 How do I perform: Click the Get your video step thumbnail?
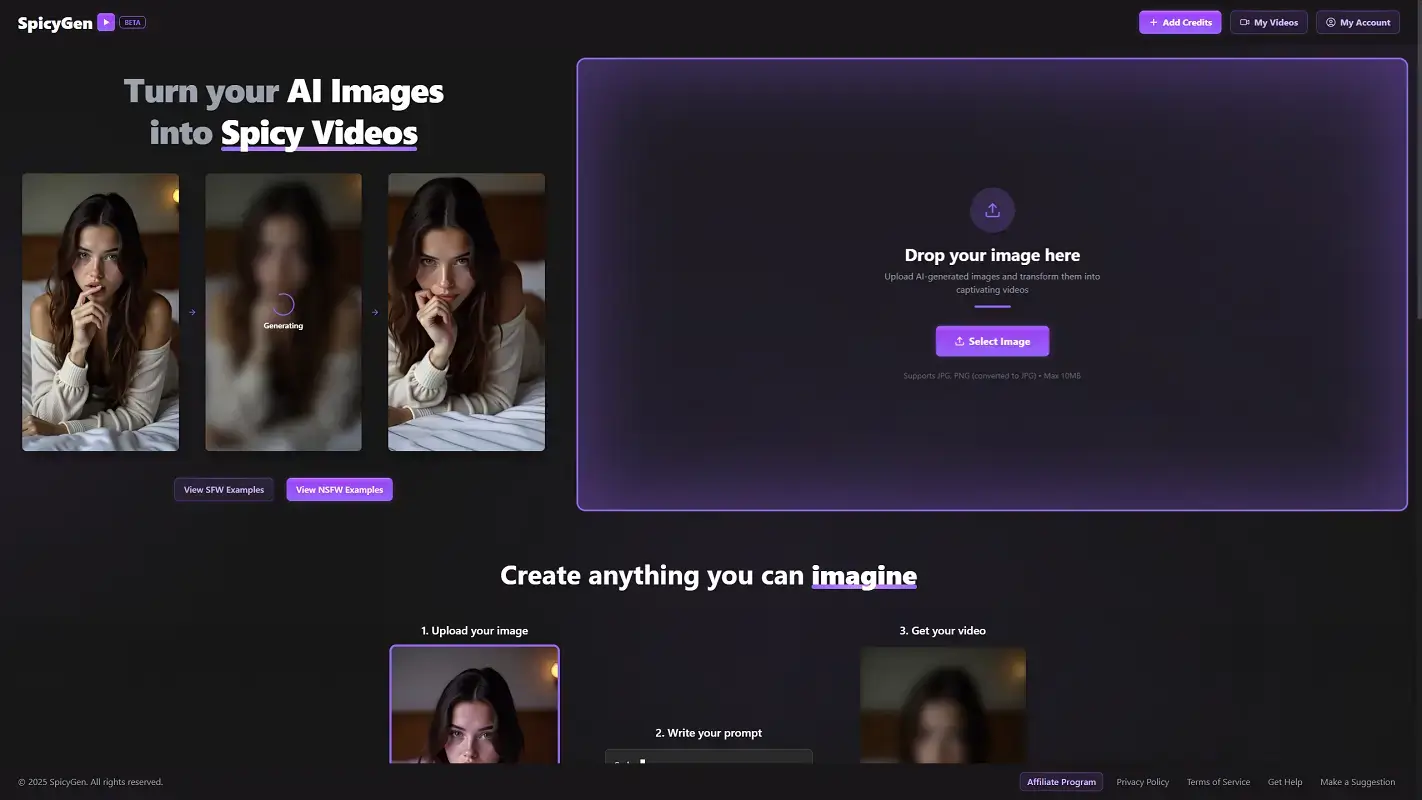[942, 704]
